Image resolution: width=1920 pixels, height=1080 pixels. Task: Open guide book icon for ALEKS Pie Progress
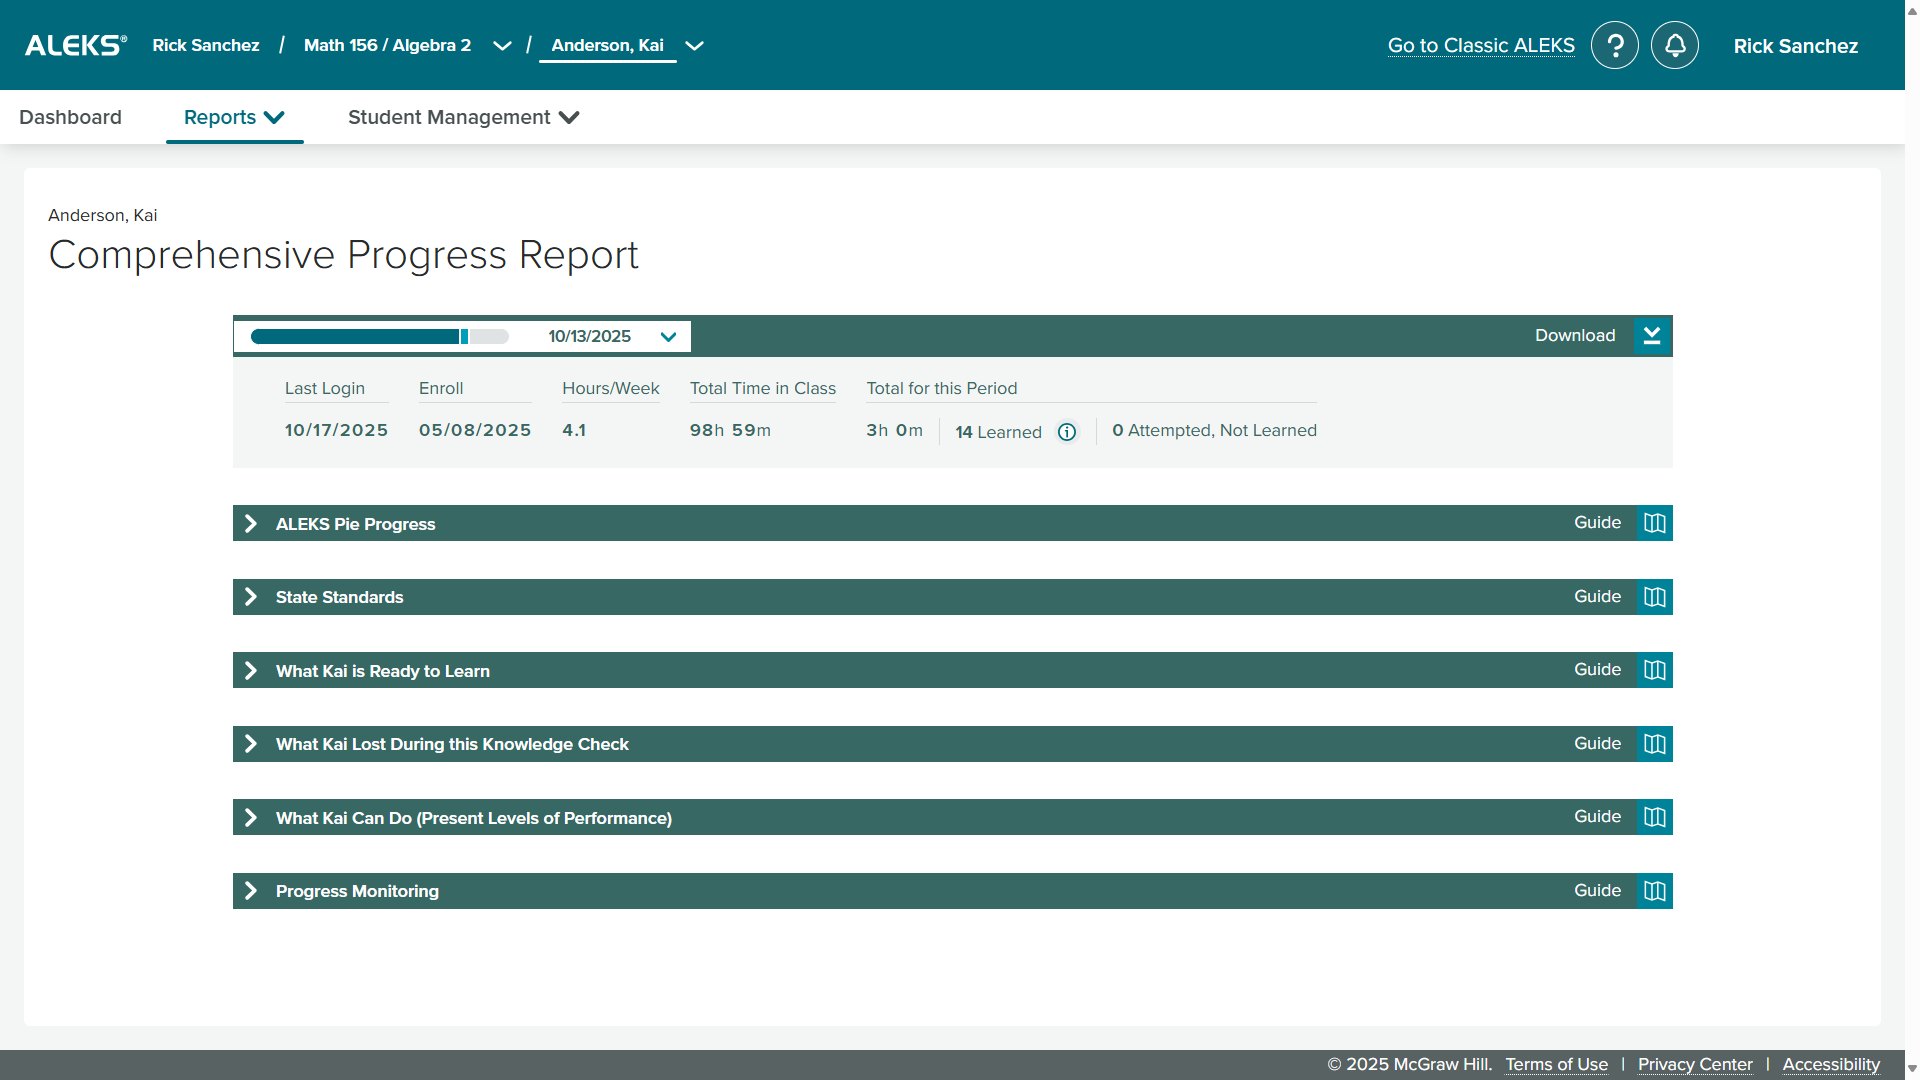pyautogui.click(x=1655, y=523)
